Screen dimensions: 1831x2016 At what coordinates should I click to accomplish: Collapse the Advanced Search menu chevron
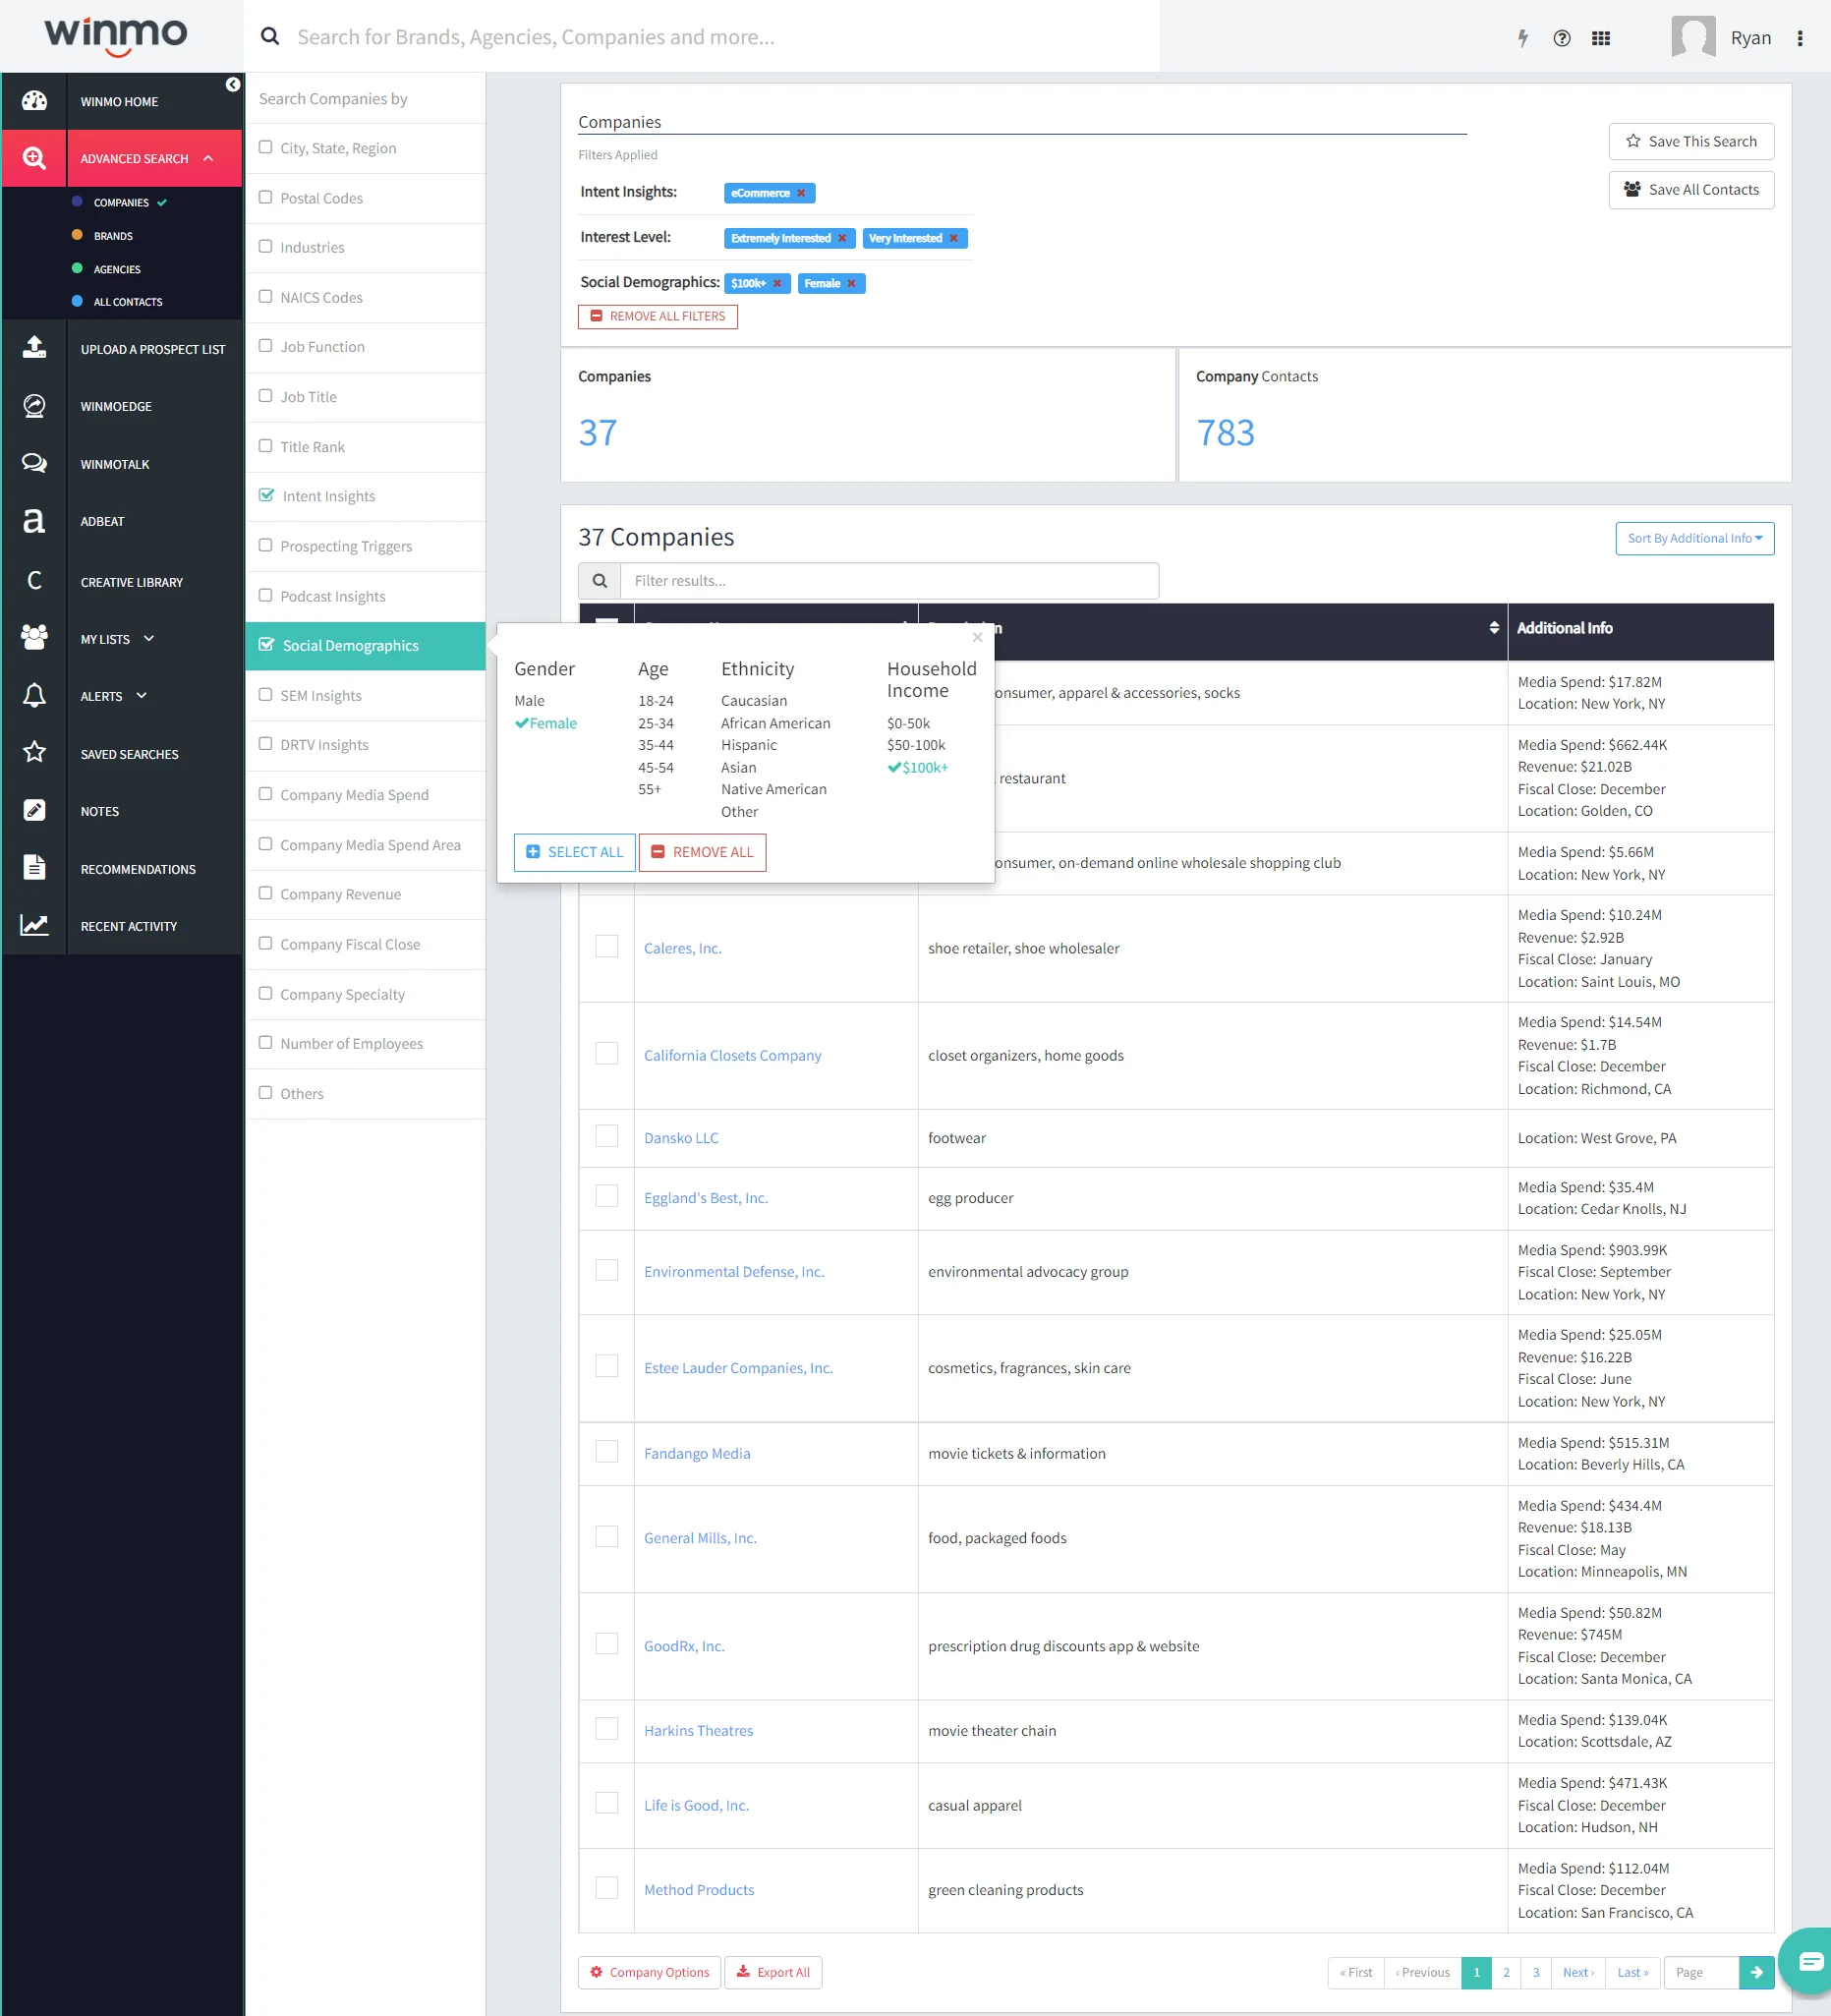pyautogui.click(x=208, y=158)
